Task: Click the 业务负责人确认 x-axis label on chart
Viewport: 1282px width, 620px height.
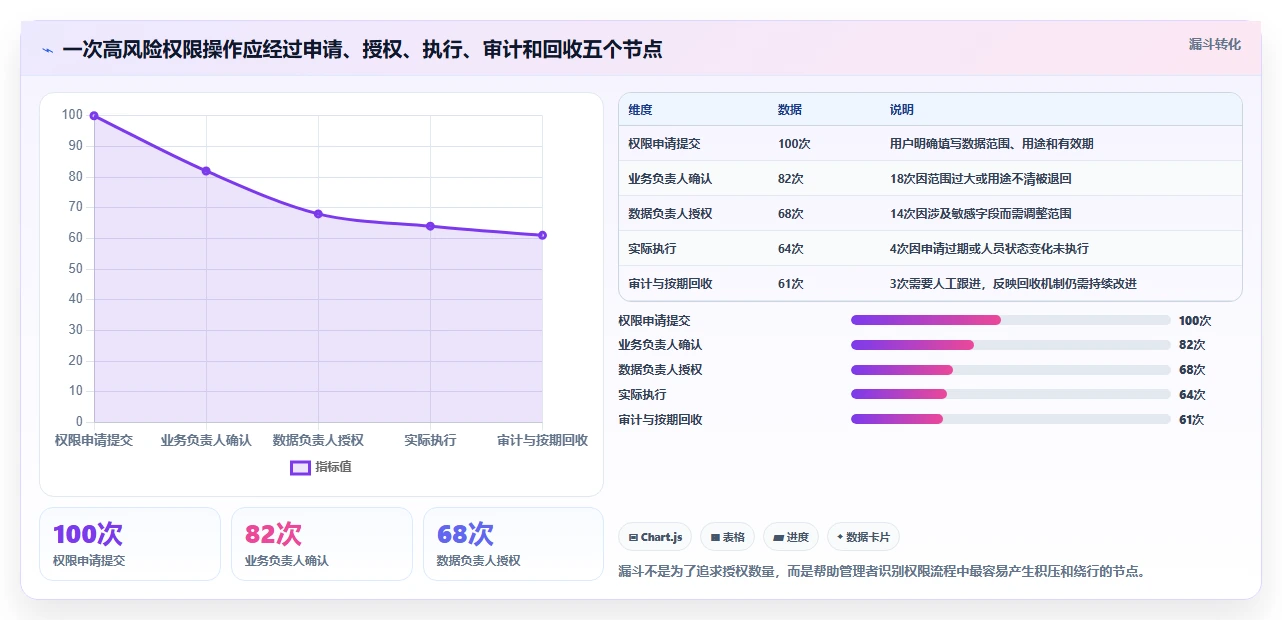Action: coord(206,440)
